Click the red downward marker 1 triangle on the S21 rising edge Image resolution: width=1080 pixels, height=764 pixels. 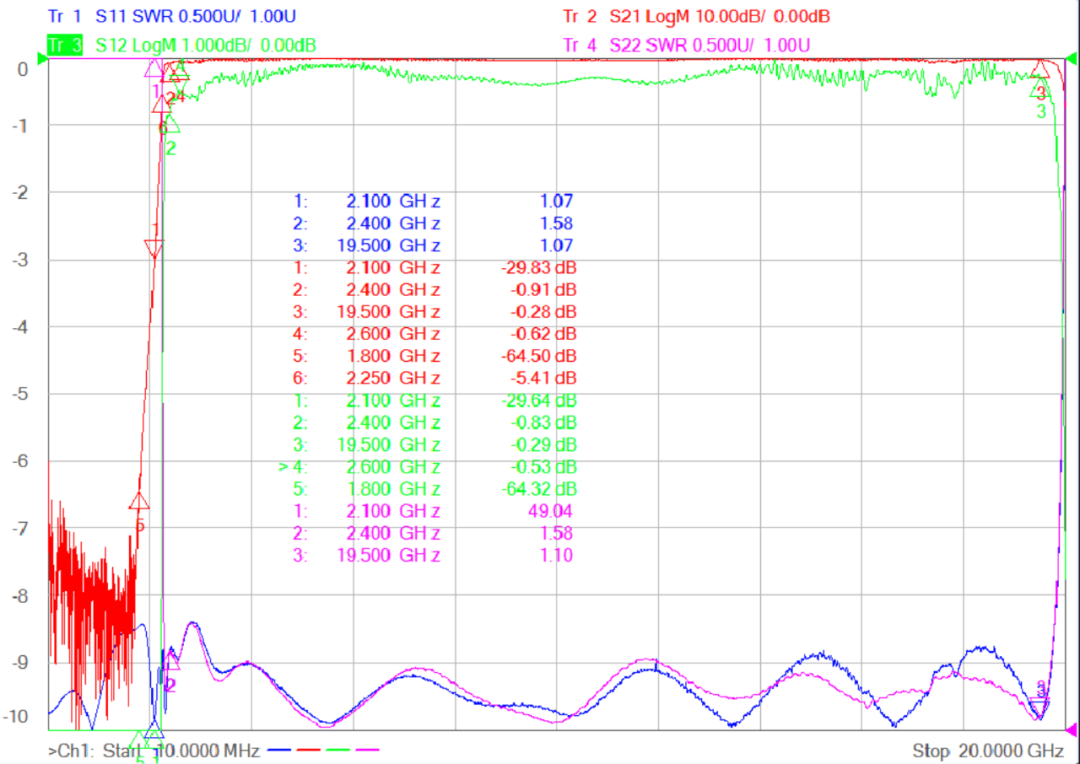(x=154, y=249)
